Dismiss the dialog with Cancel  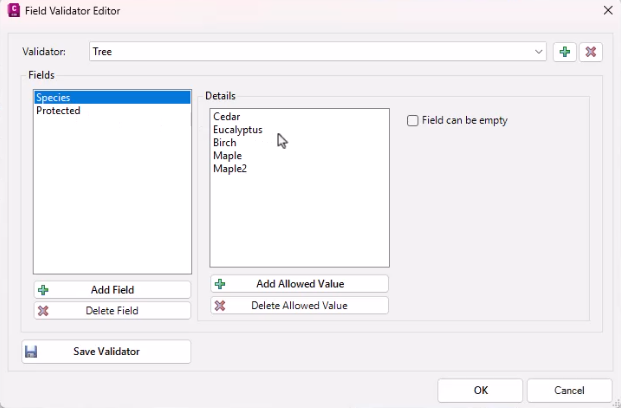(569, 390)
